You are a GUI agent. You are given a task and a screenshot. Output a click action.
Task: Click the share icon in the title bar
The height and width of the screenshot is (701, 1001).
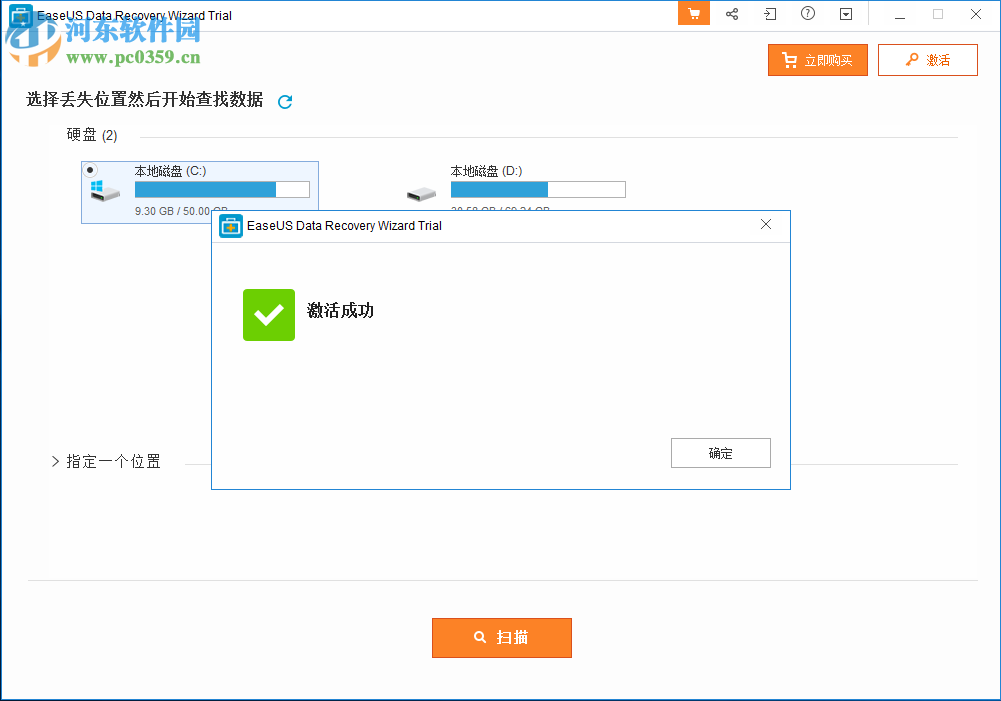click(x=731, y=14)
